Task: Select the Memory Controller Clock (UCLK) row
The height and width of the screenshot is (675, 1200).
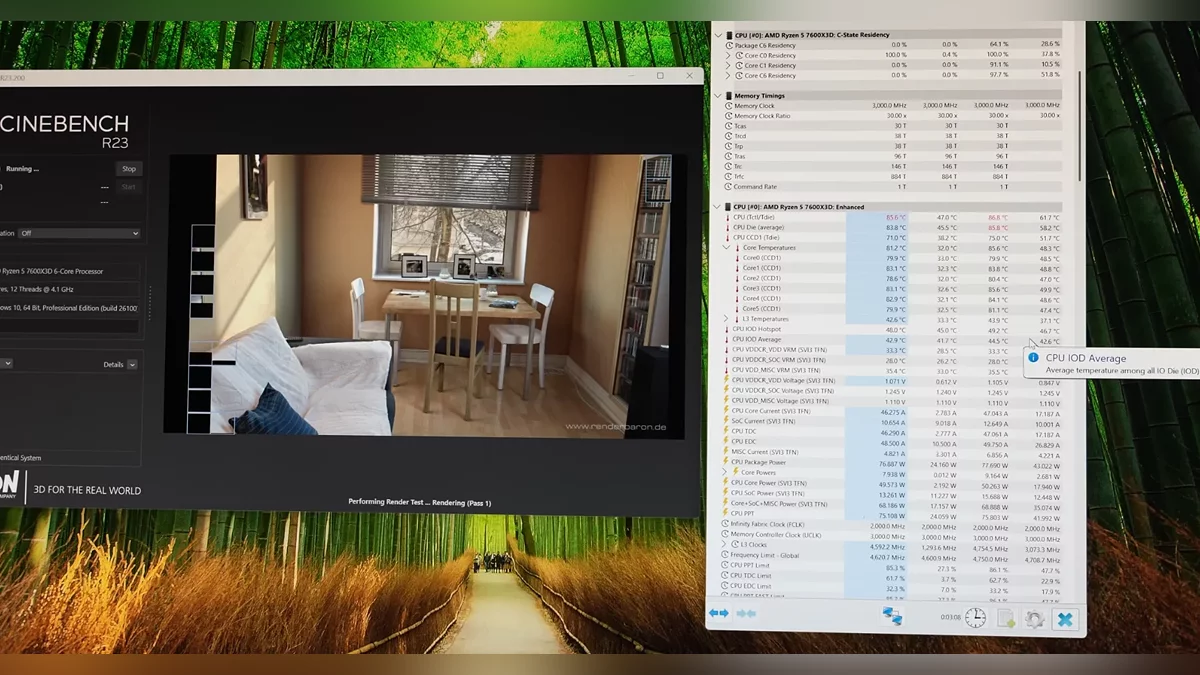Action: [892, 535]
